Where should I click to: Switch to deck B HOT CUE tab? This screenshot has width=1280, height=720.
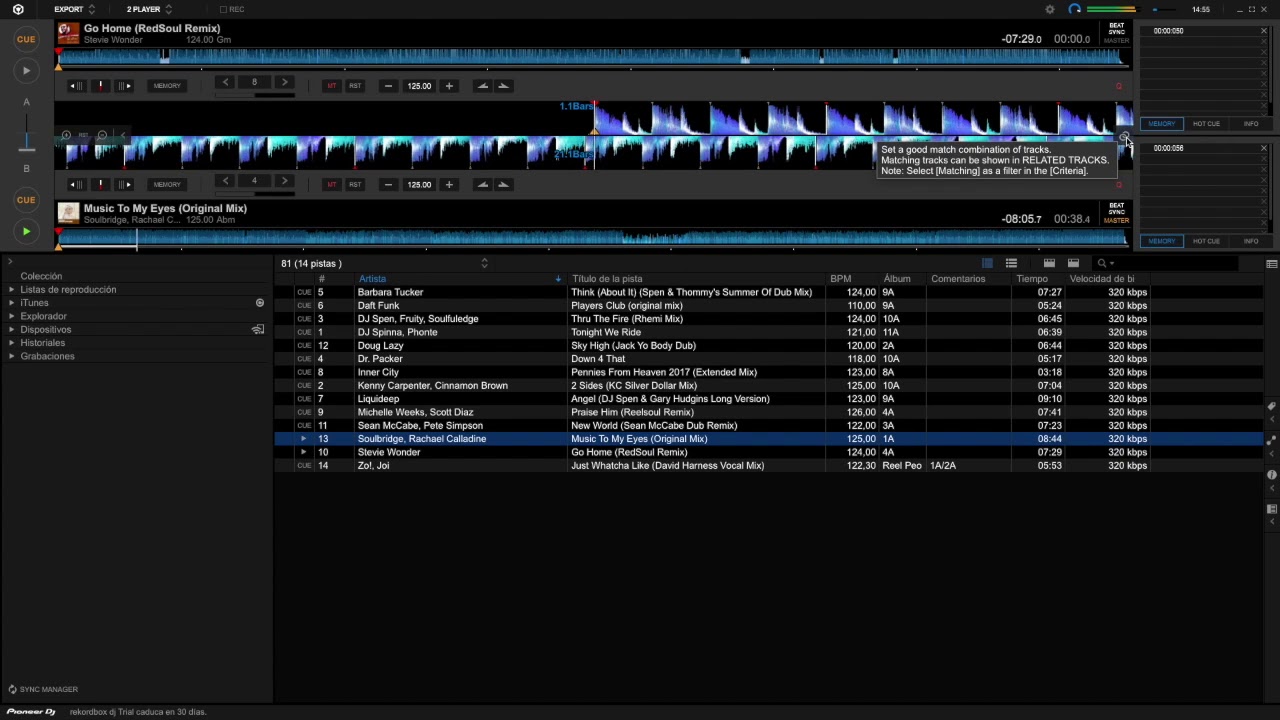(1206, 241)
